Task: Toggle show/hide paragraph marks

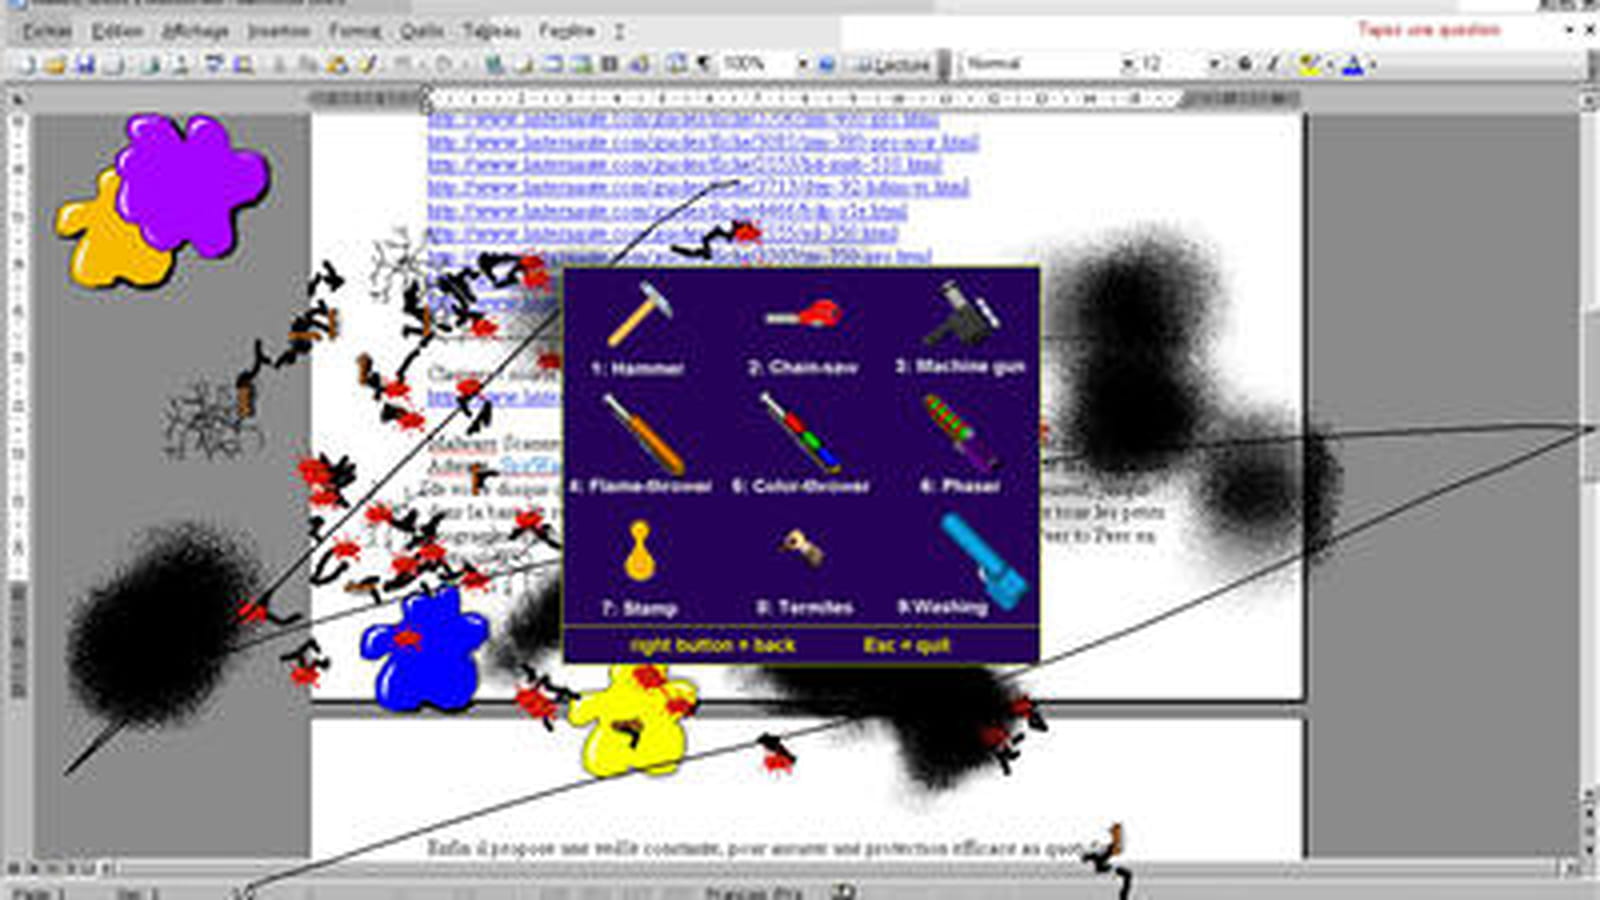Action: click(704, 64)
